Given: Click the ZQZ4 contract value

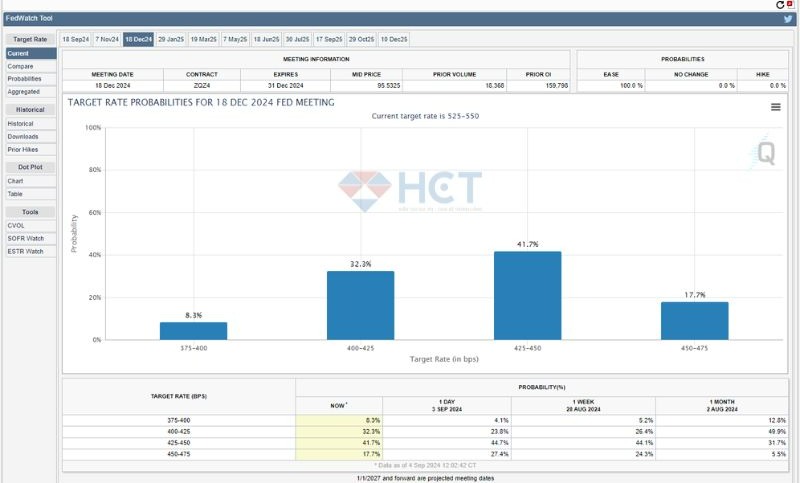Looking at the screenshot, I should coord(202,86).
